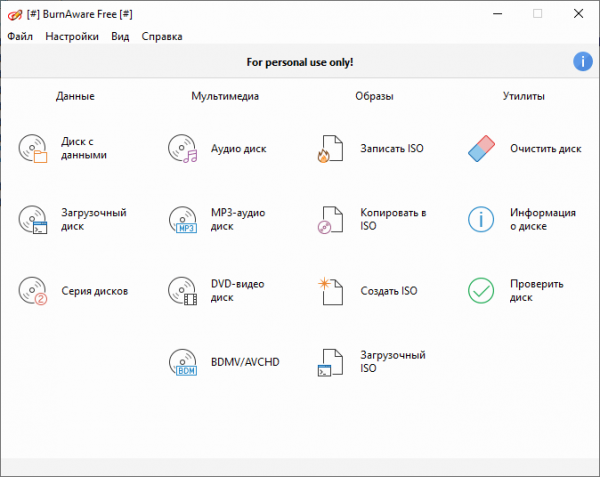Click the 'Мультимедиа' column heading
Image resolution: width=600 pixels, height=477 pixels.
click(225, 96)
